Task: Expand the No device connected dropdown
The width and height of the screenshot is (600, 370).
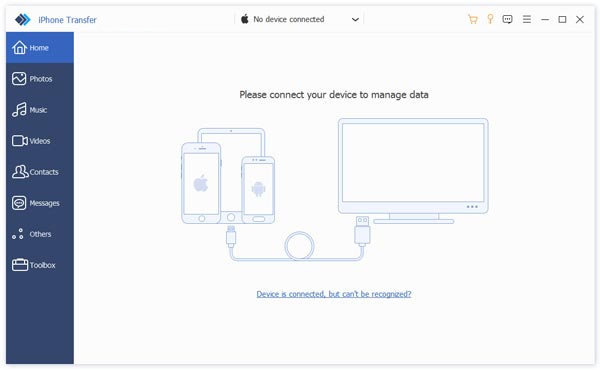Action: tap(299, 19)
